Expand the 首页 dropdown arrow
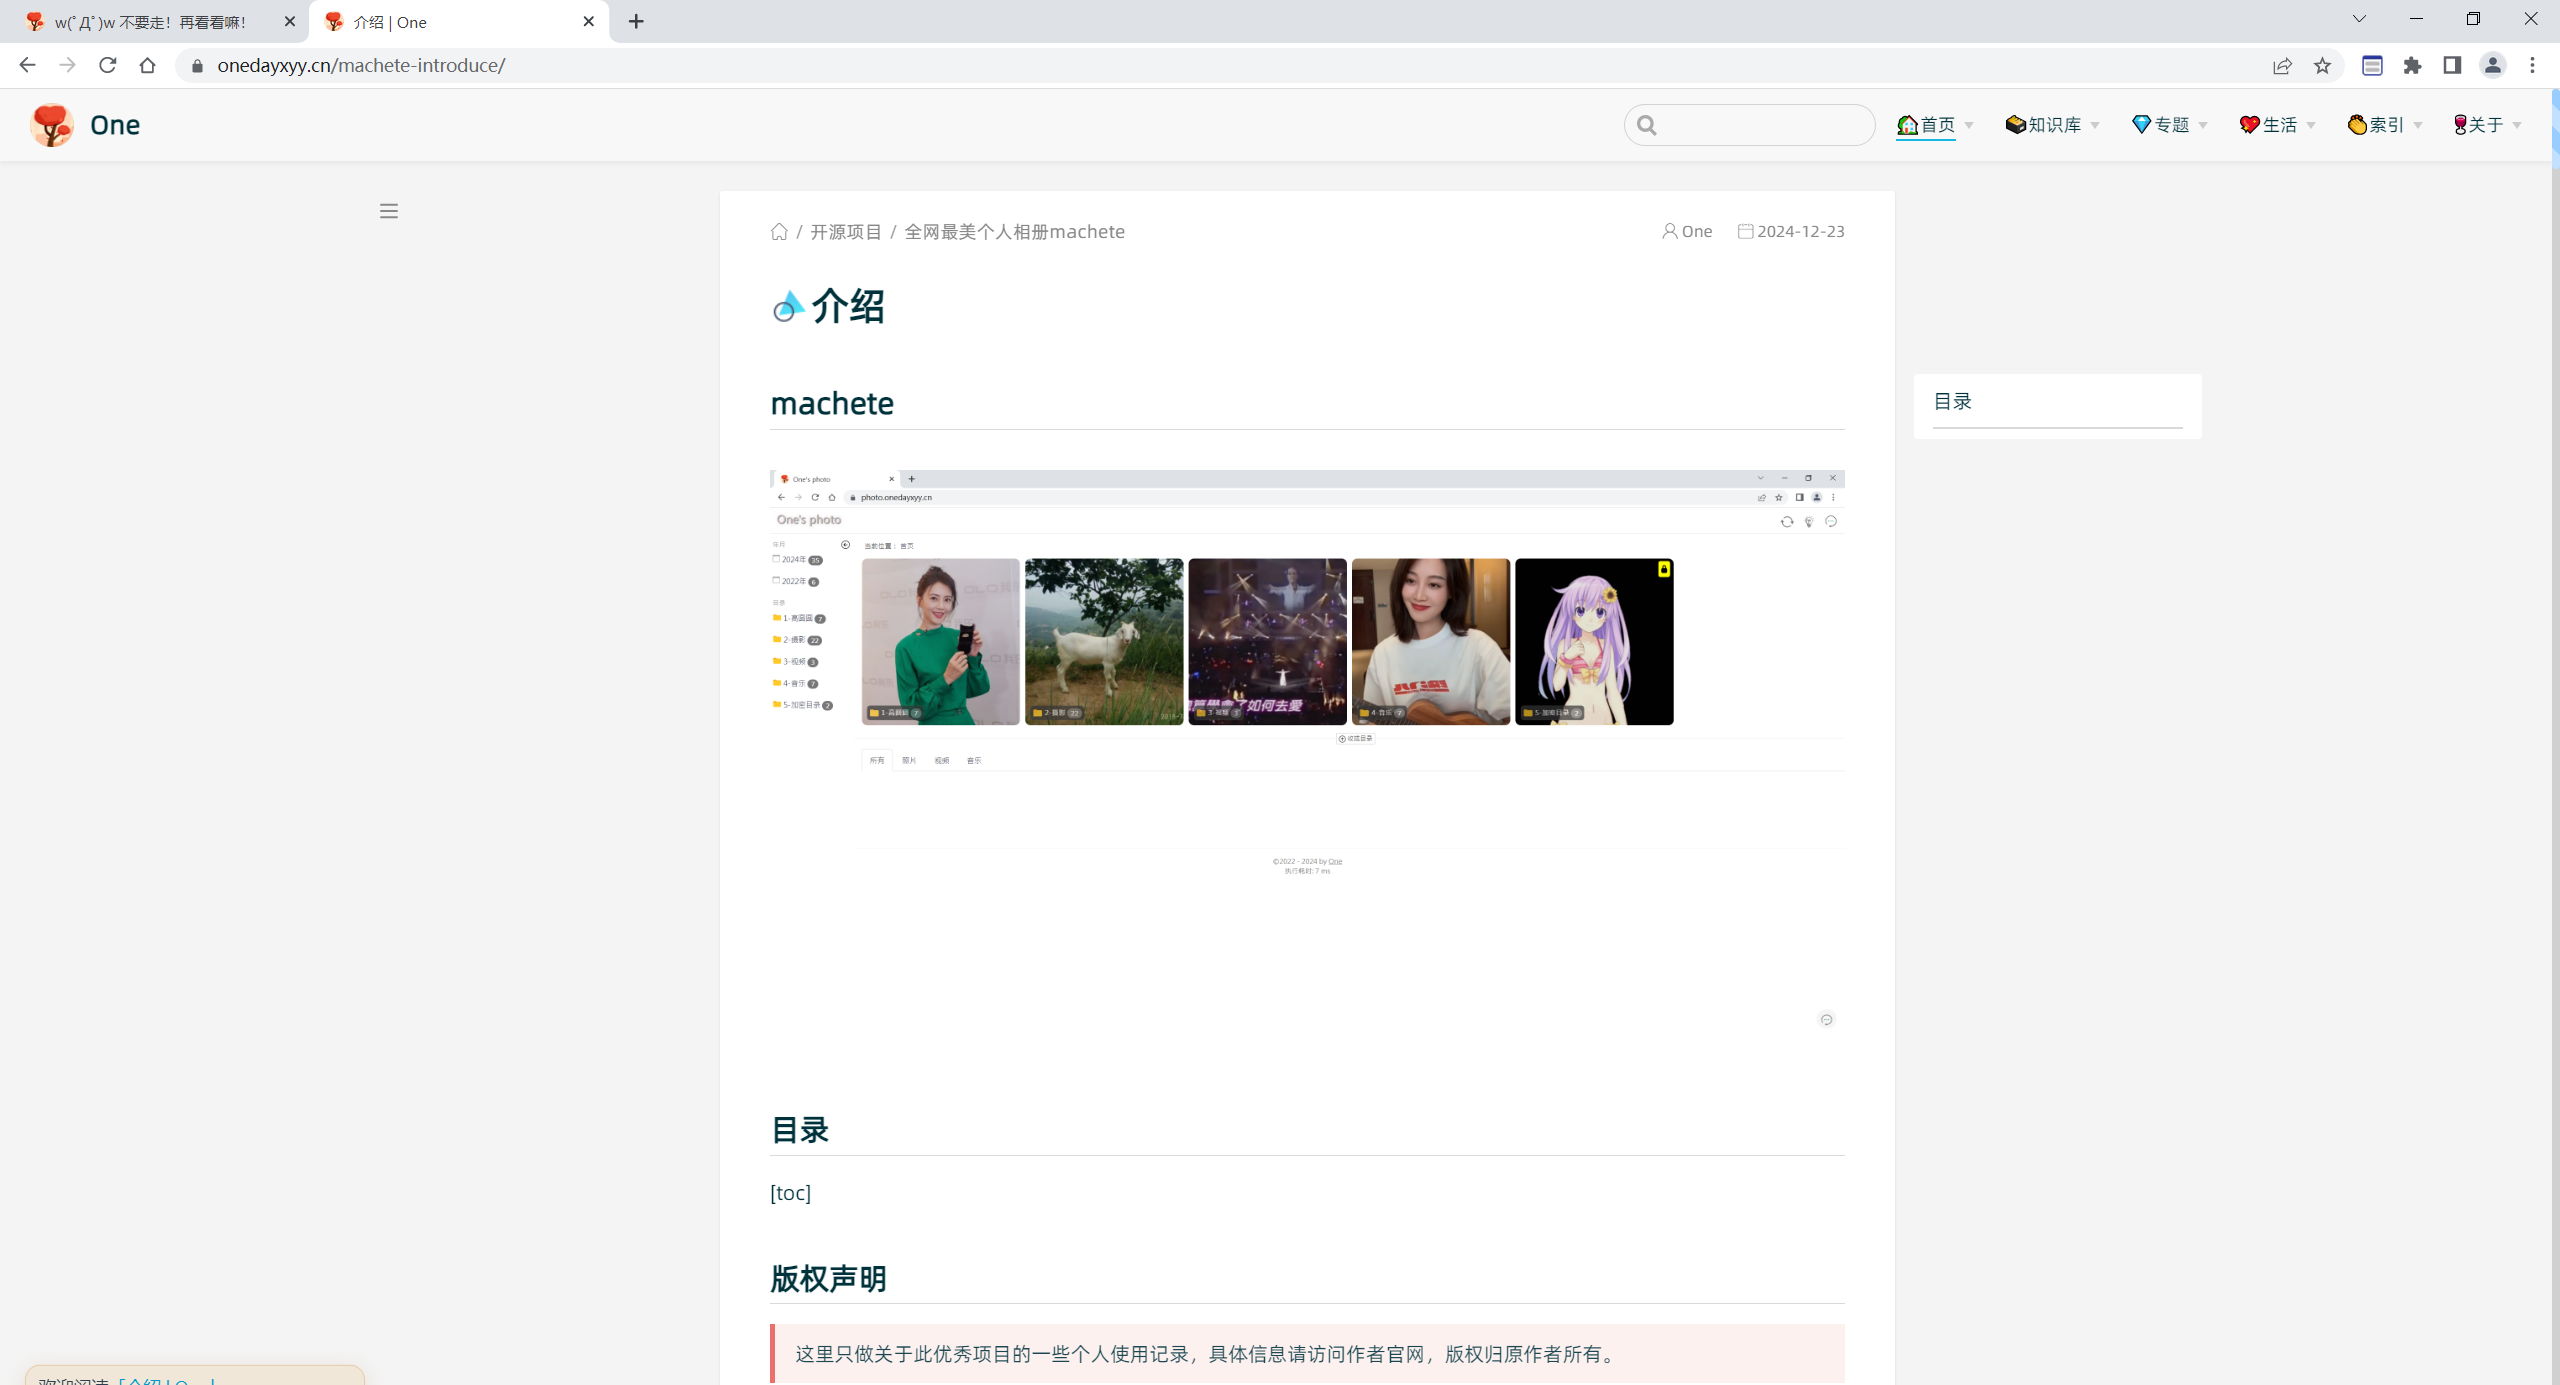 coord(1969,126)
